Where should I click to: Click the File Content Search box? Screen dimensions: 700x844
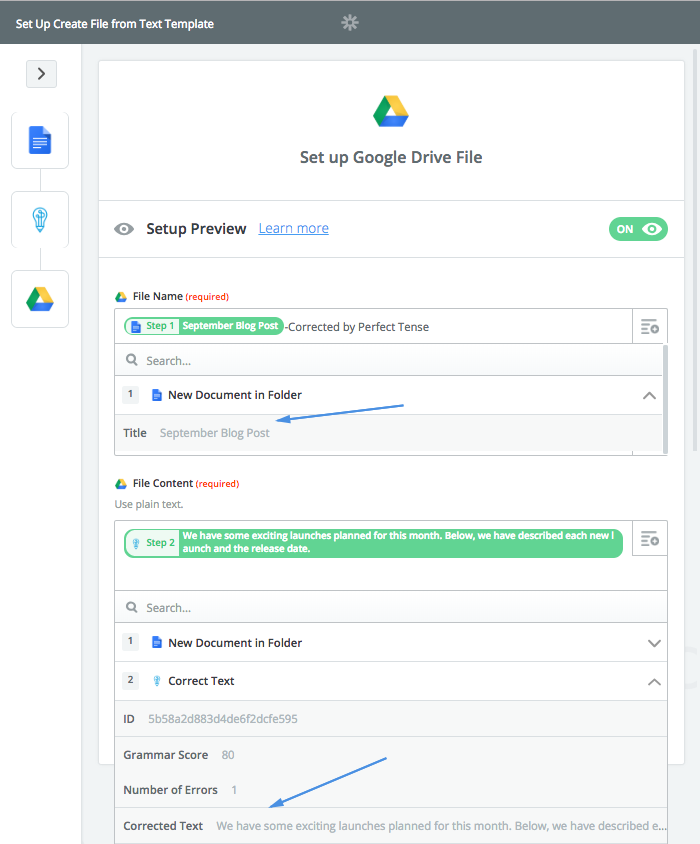[x=390, y=607]
